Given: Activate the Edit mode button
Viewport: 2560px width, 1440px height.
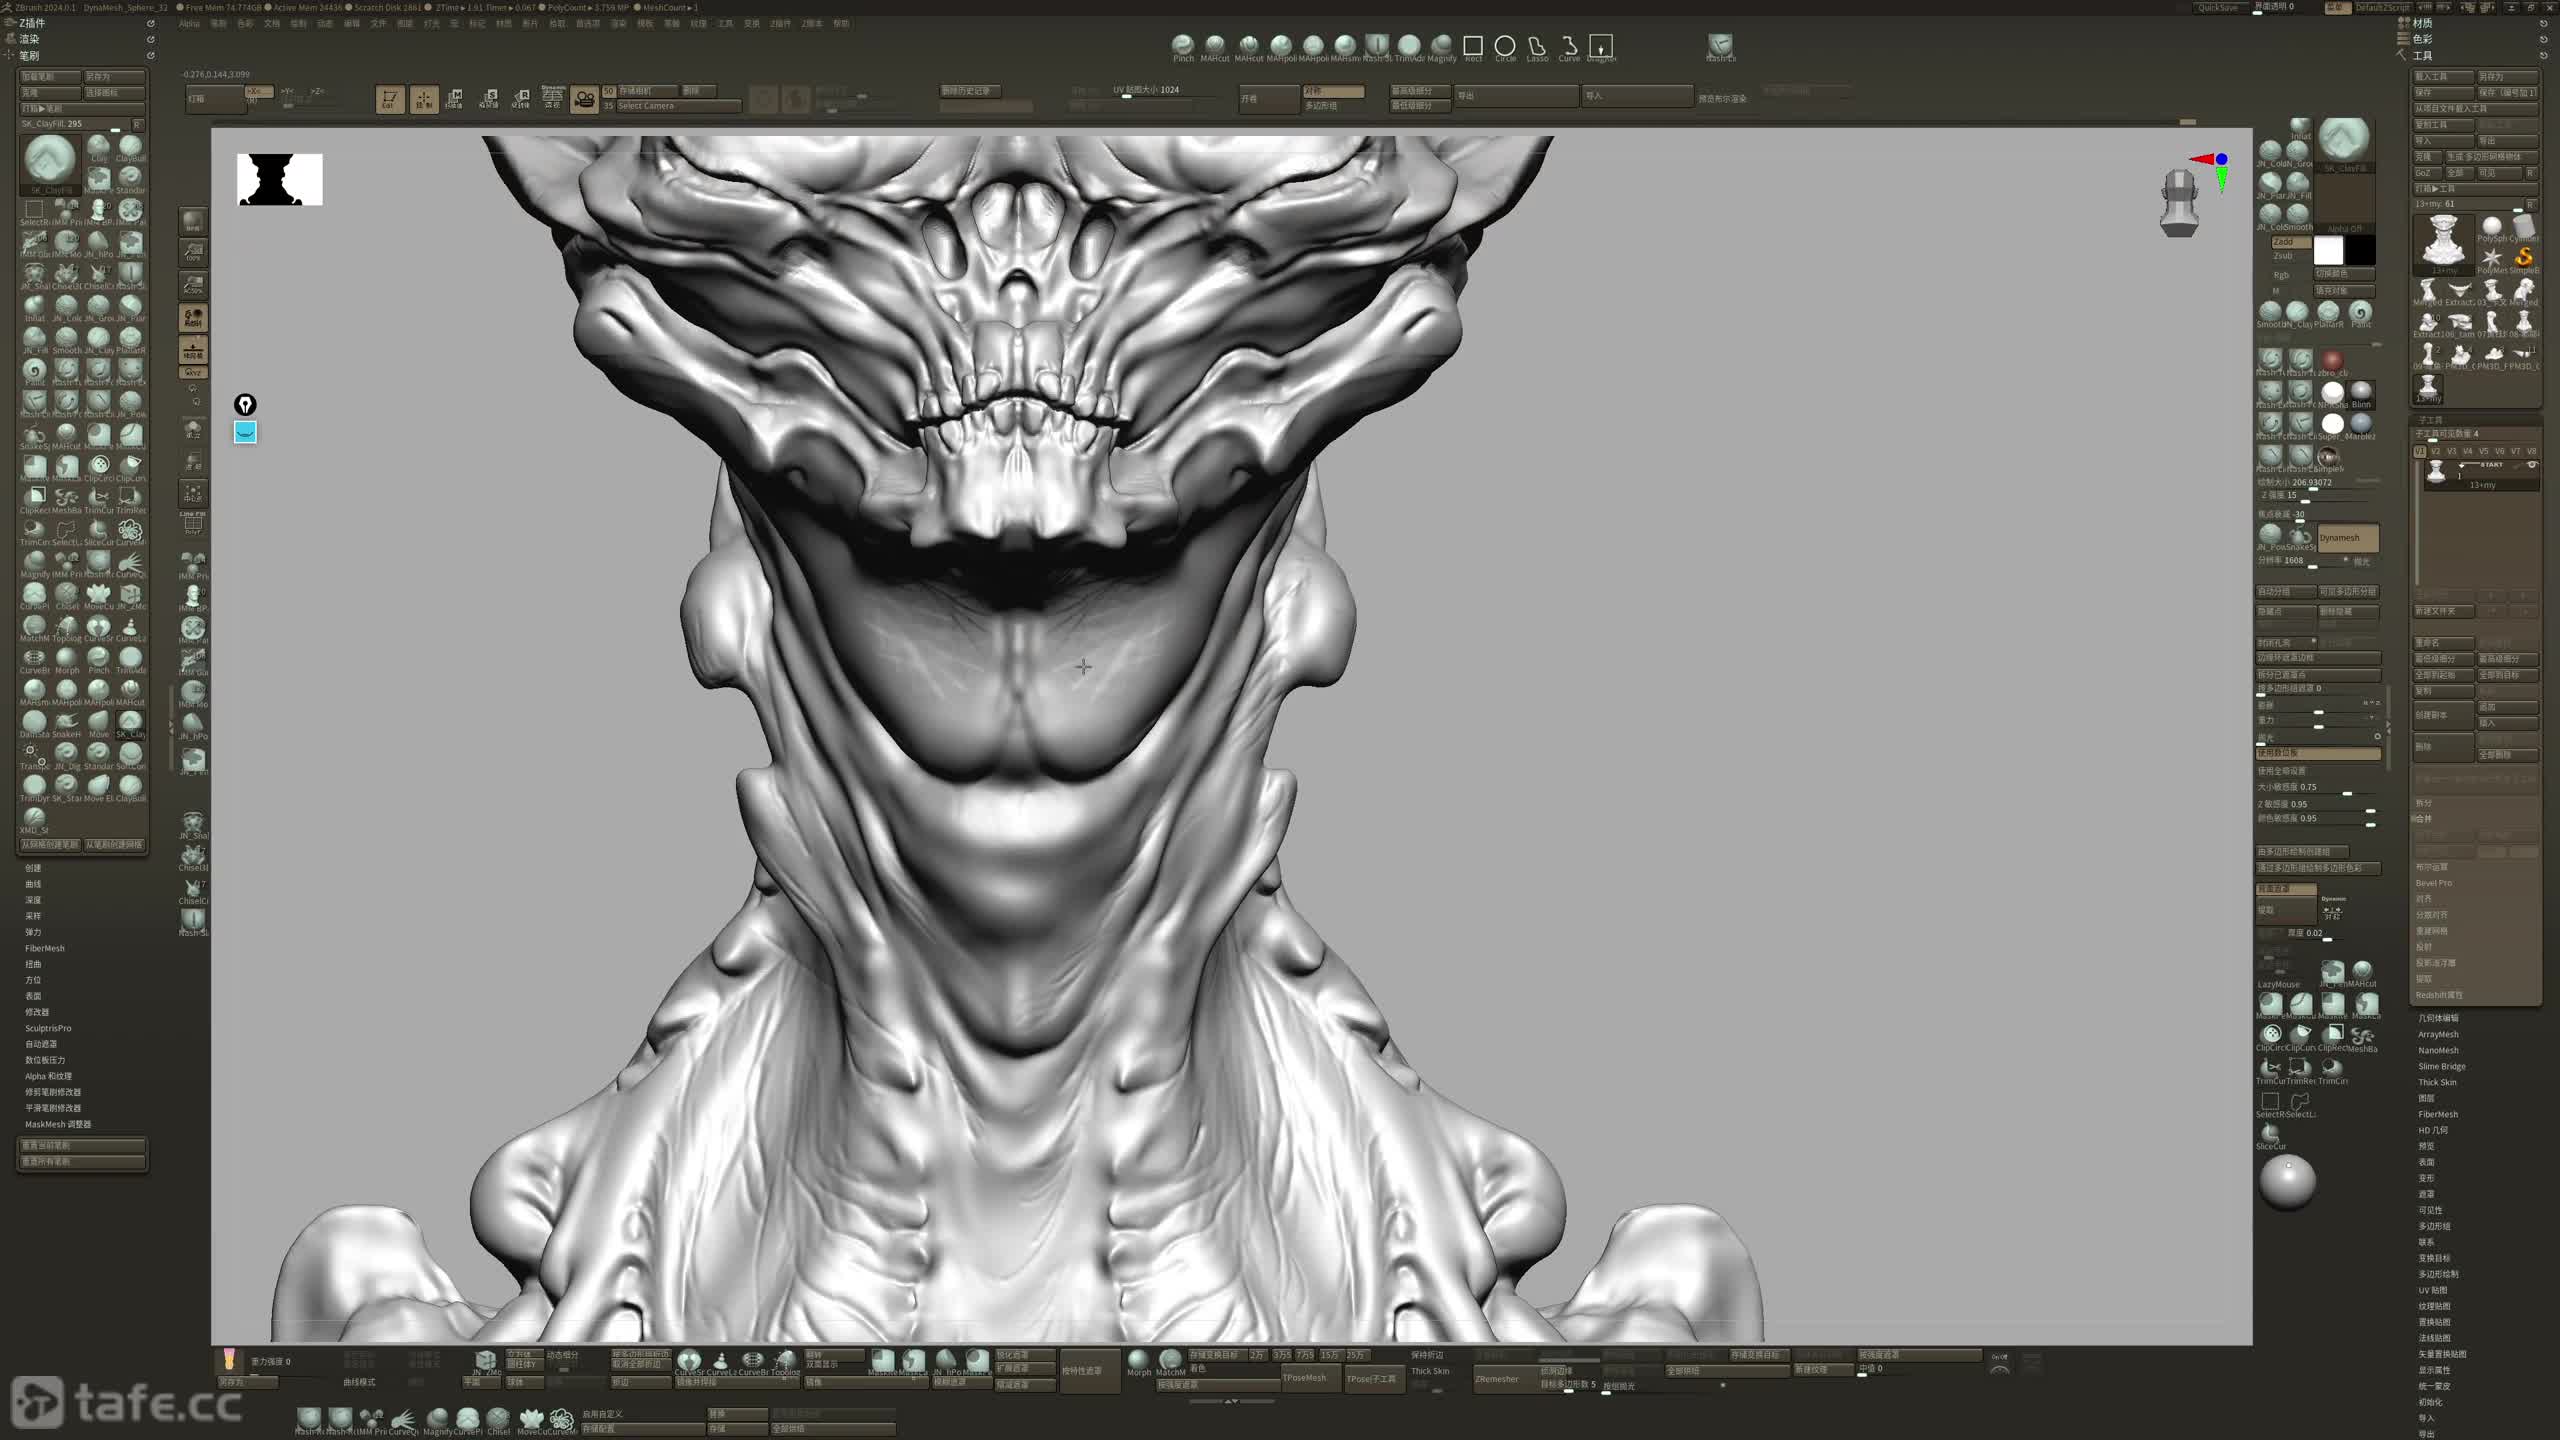Looking at the screenshot, I should coord(390,99).
